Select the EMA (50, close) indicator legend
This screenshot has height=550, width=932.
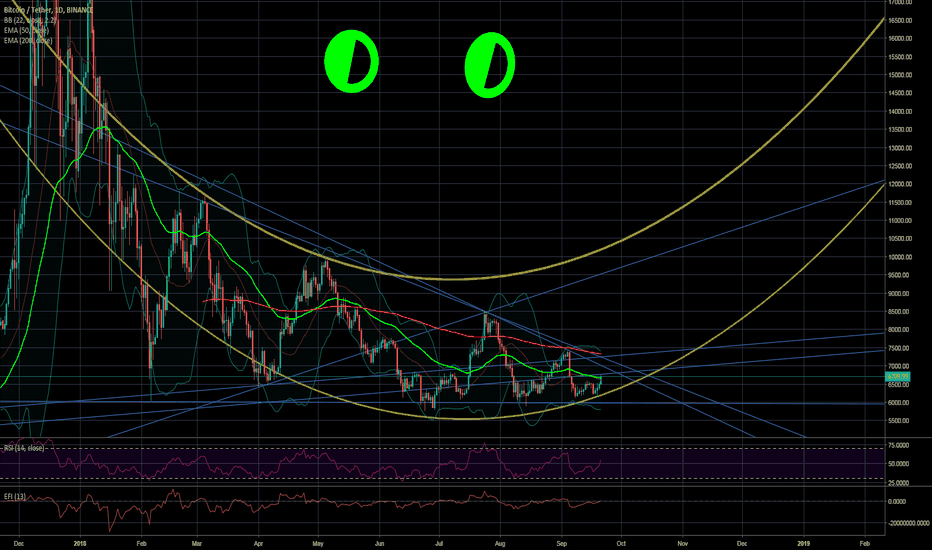pyautogui.click(x=26, y=30)
